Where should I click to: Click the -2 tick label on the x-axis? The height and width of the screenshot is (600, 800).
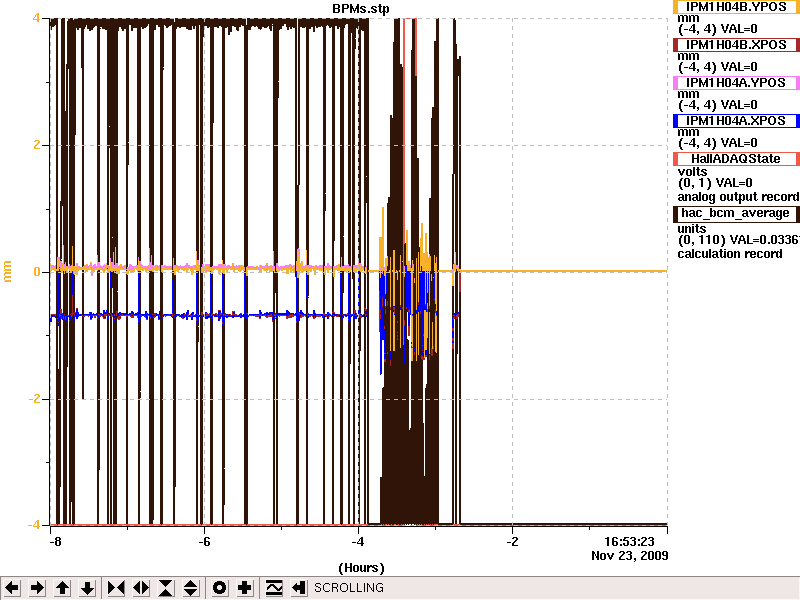[x=512, y=542]
